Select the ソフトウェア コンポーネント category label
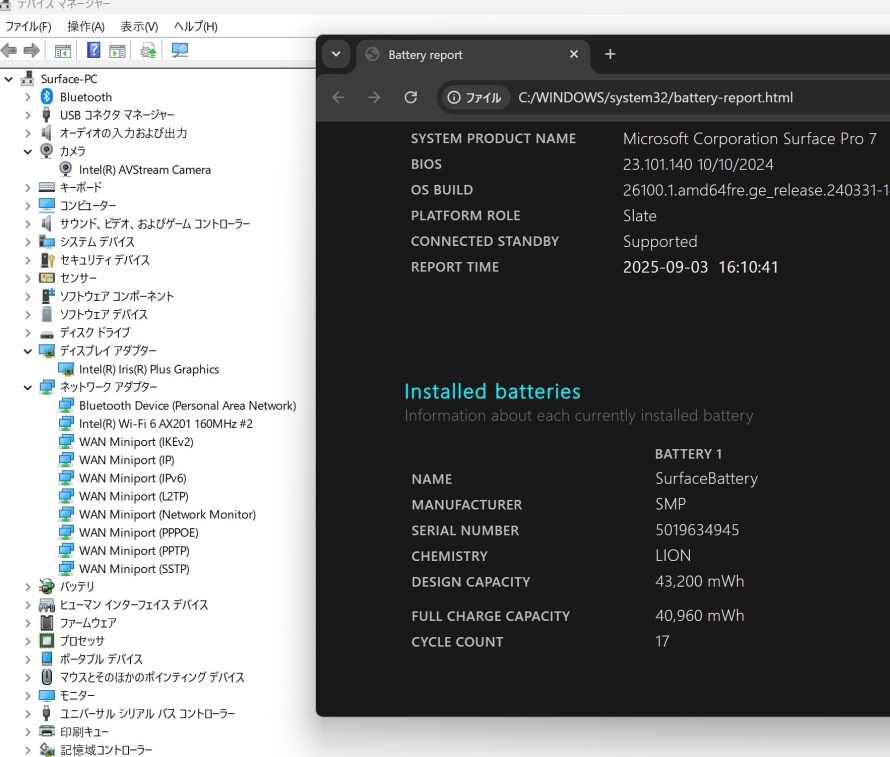 tap(117, 296)
